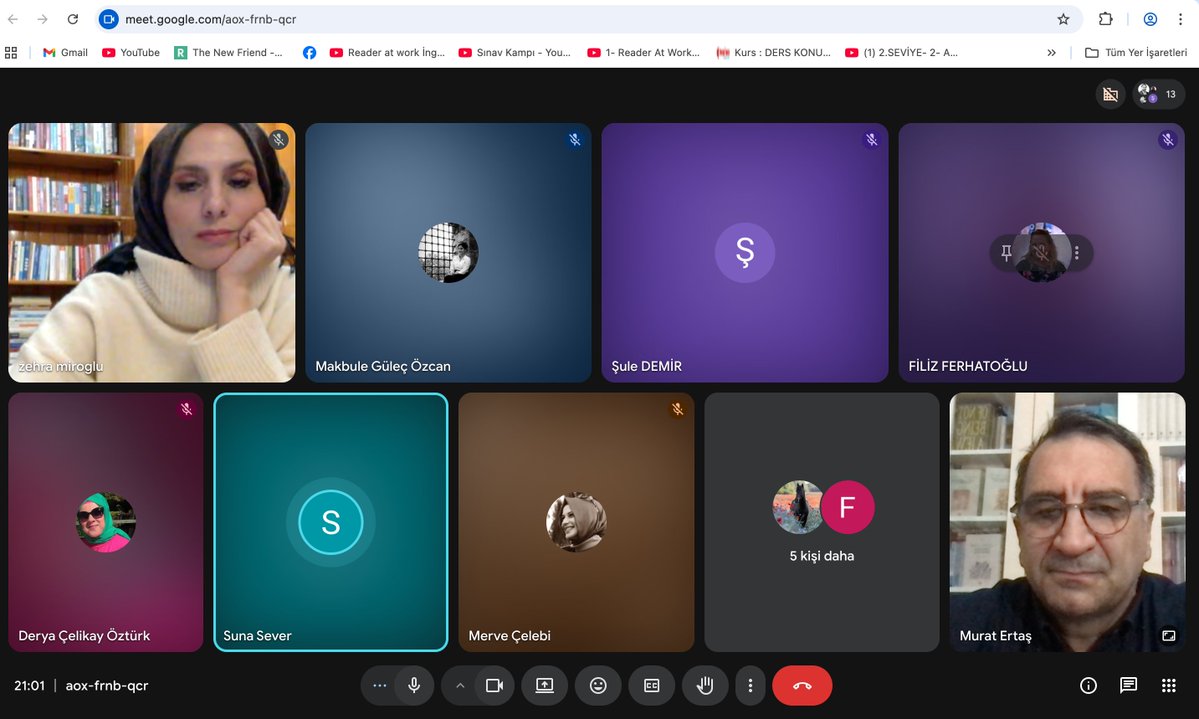Screen dimensions: 1199x719
Task: Click muted mic icon on Şule DEMİR
Action: [x=871, y=139]
